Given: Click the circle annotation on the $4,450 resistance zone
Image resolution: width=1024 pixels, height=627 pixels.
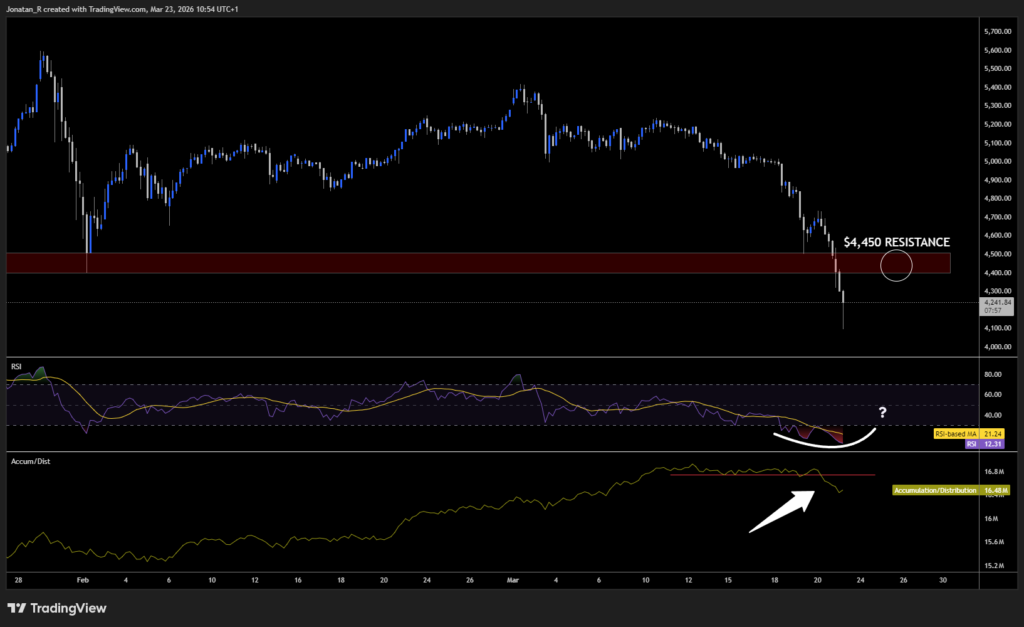Looking at the screenshot, I should (896, 265).
